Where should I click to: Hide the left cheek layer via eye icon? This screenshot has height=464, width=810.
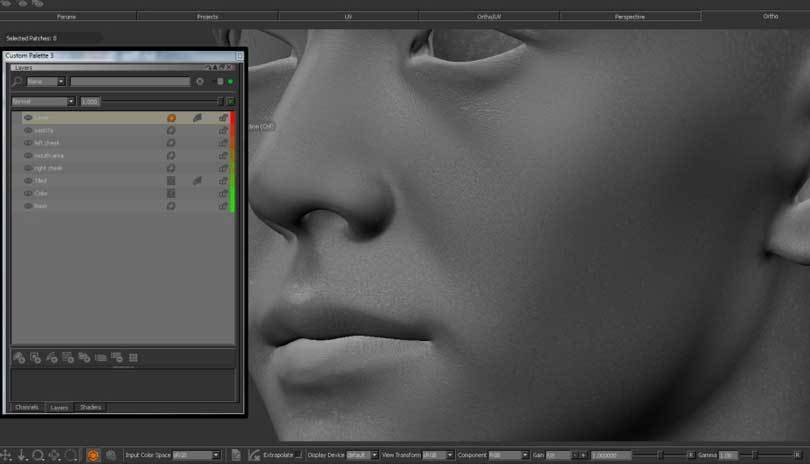(28, 143)
